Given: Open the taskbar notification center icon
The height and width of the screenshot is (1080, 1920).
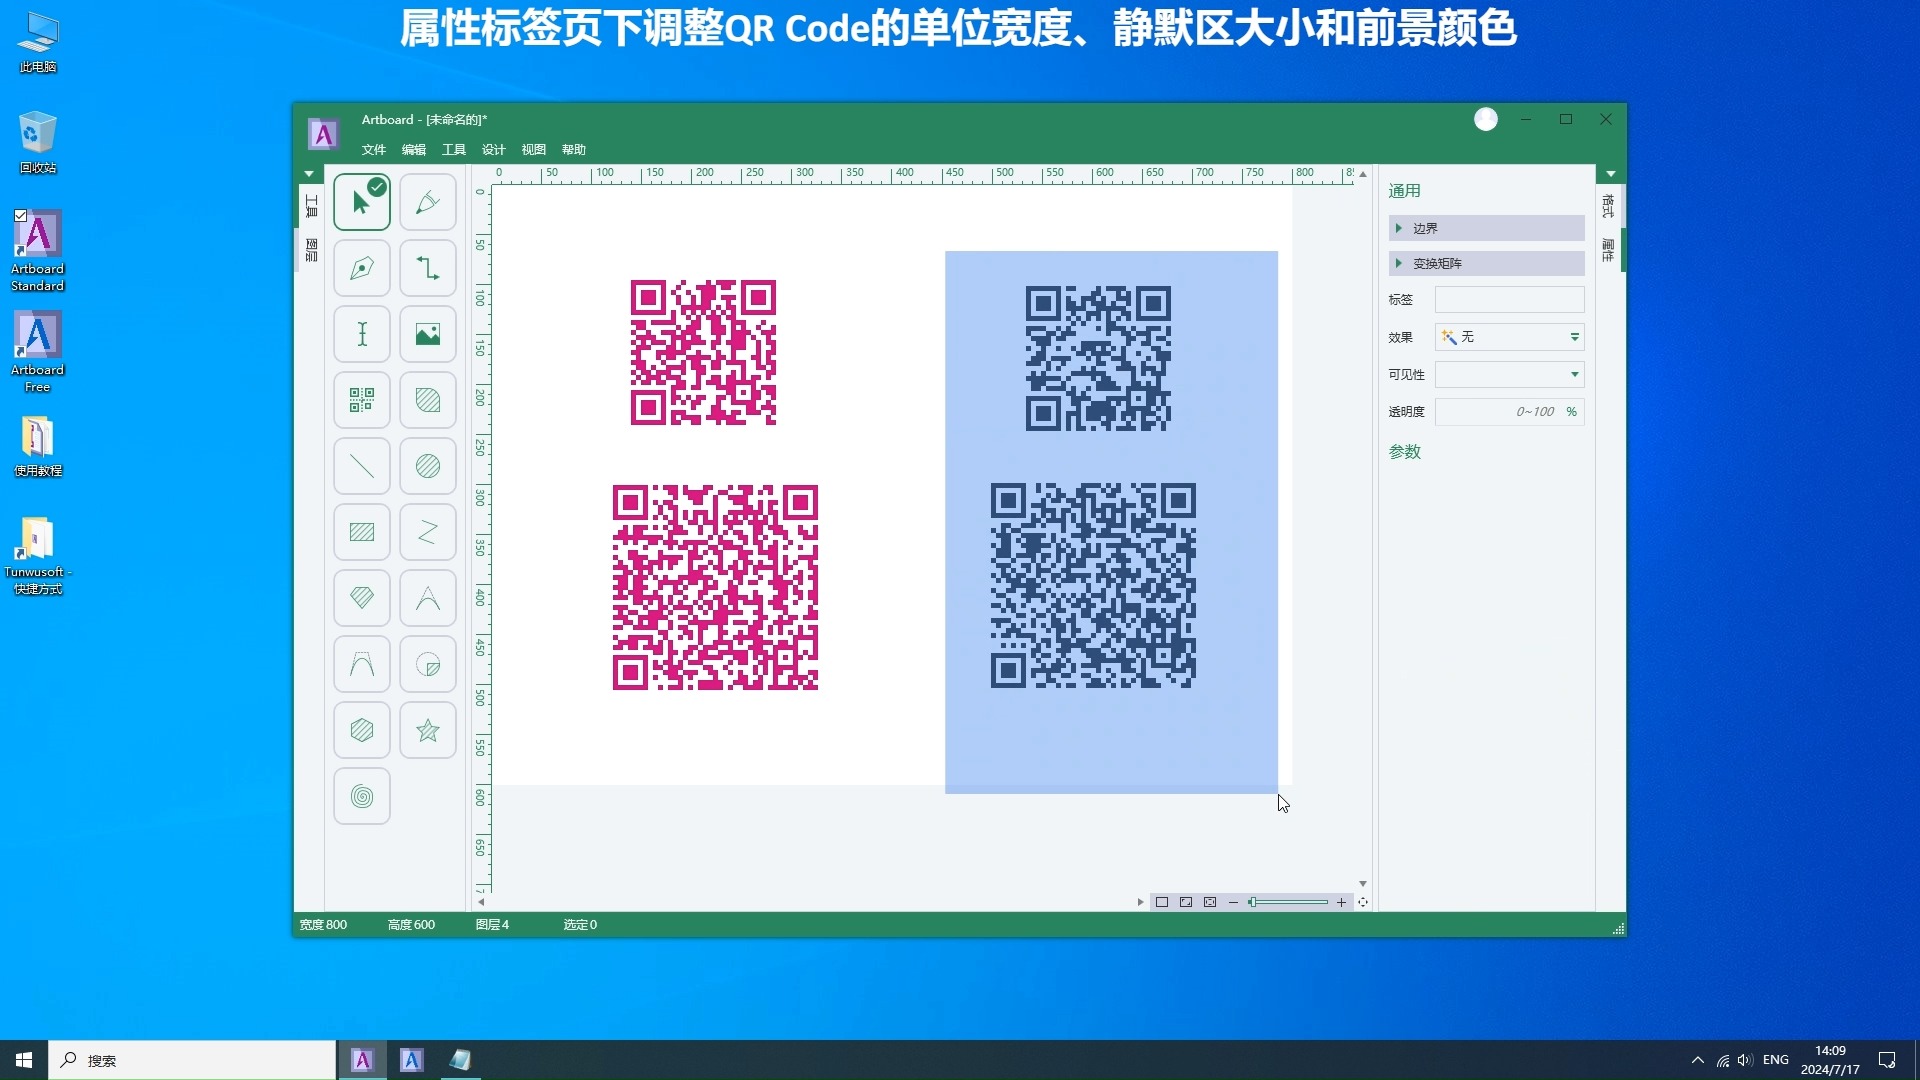Looking at the screenshot, I should tap(1887, 1060).
